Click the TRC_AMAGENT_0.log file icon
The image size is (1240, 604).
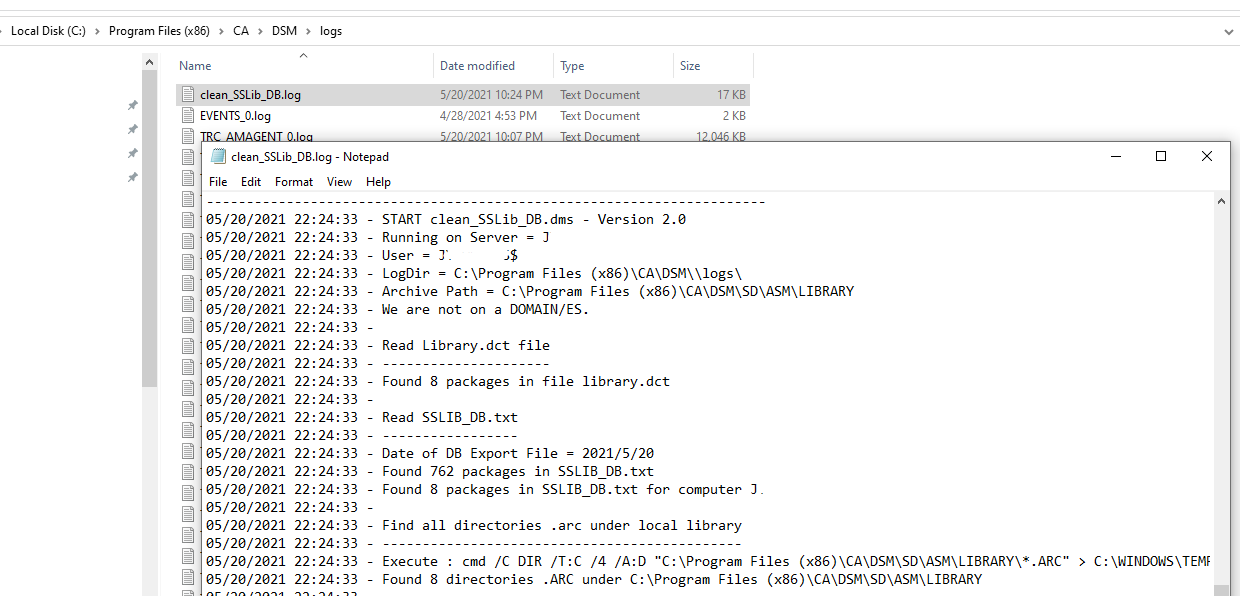(187, 136)
